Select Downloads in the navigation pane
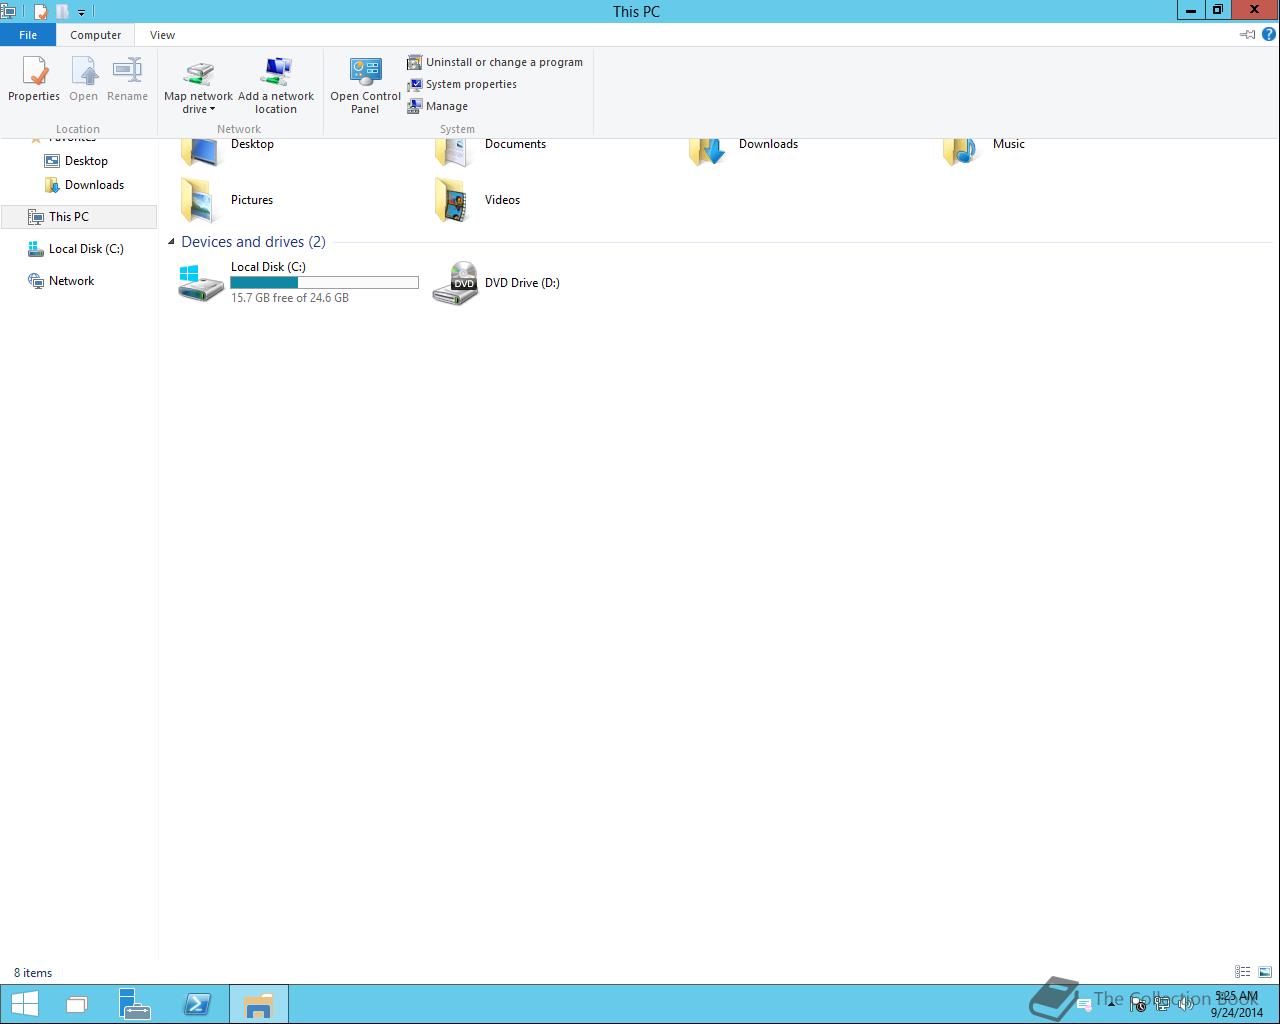The image size is (1280, 1024). click(x=84, y=185)
